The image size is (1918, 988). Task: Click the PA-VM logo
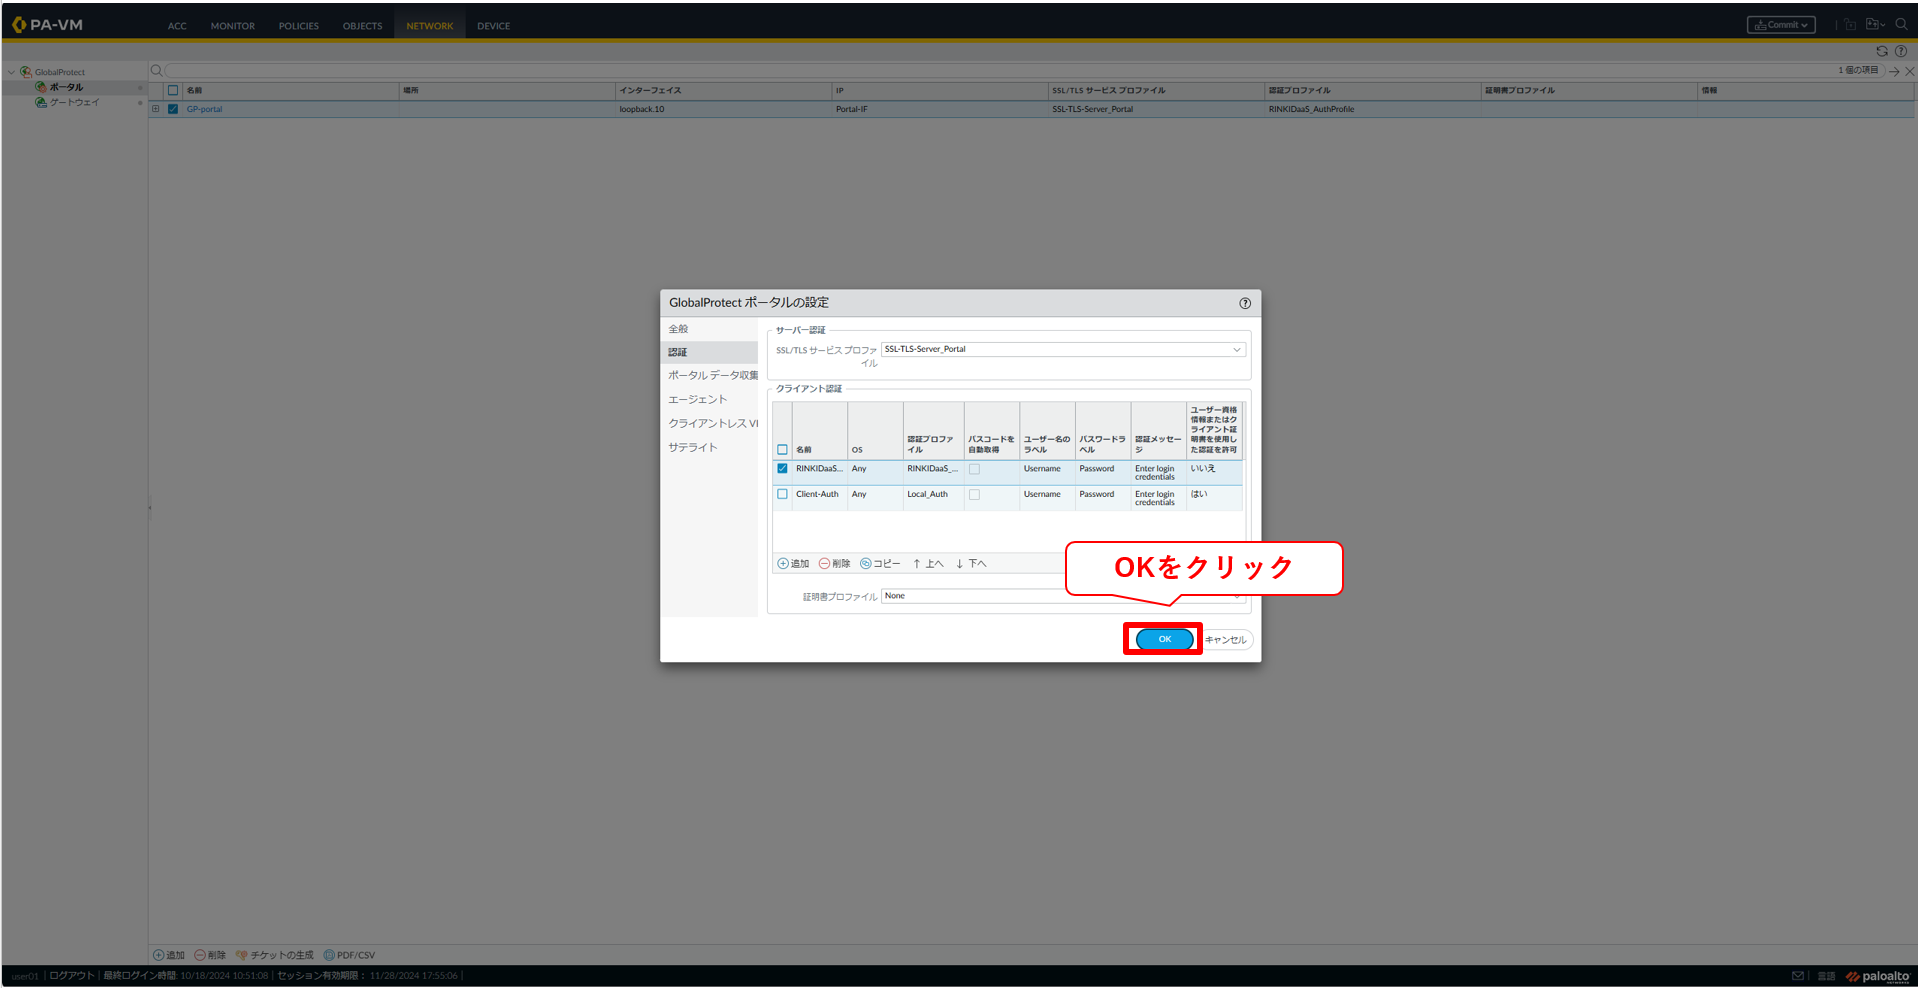click(x=47, y=25)
